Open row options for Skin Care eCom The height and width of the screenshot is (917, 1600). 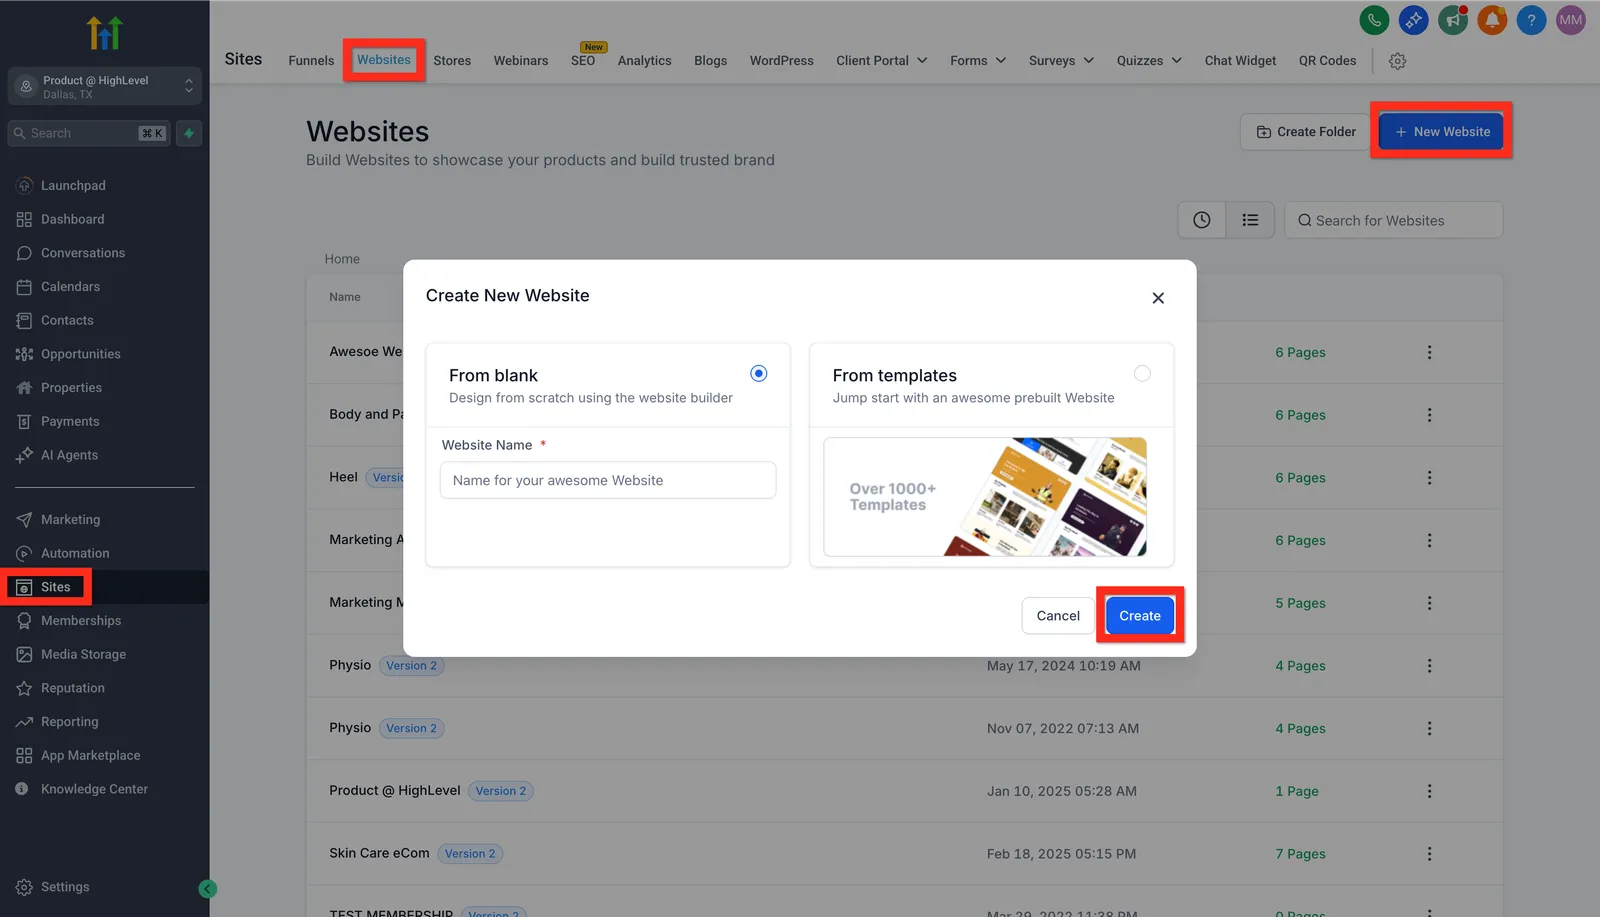1429,854
